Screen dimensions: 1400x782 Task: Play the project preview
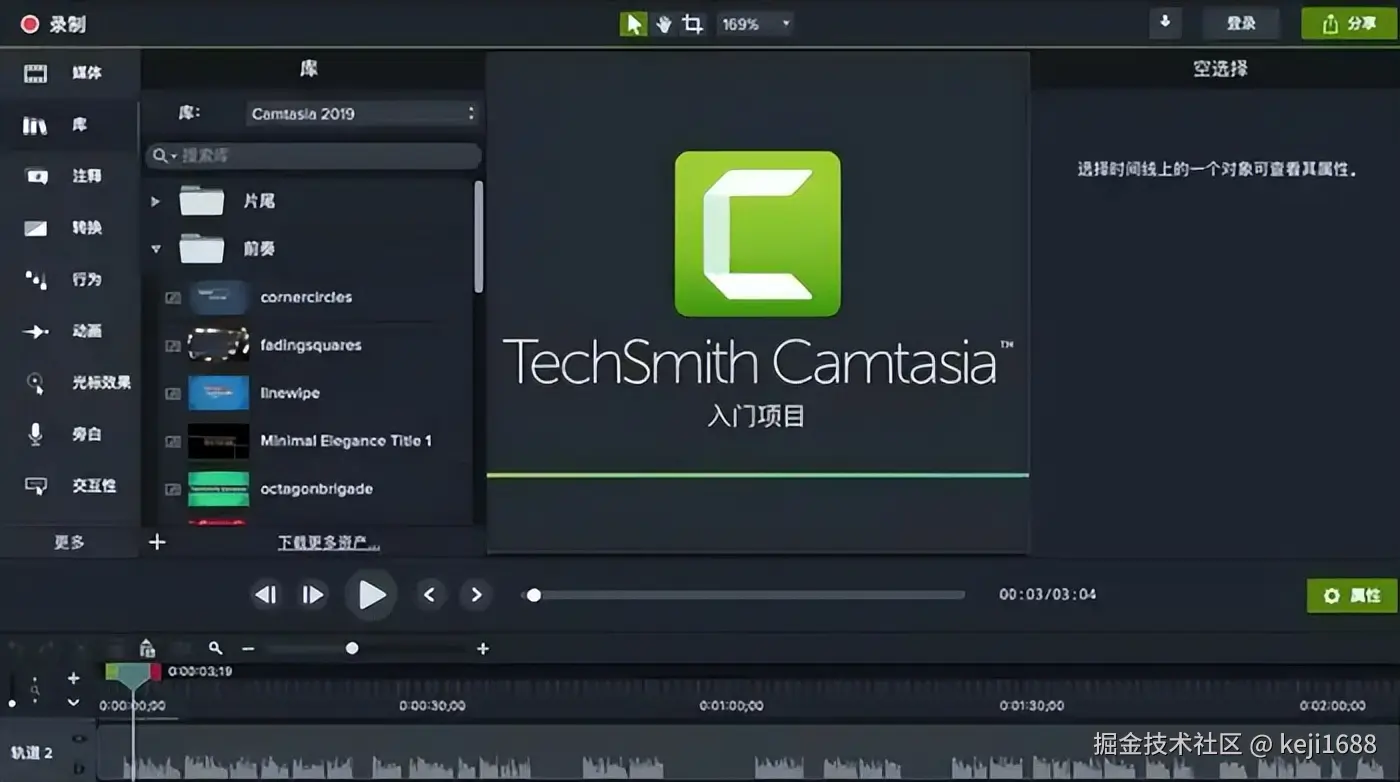coord(371,595)
